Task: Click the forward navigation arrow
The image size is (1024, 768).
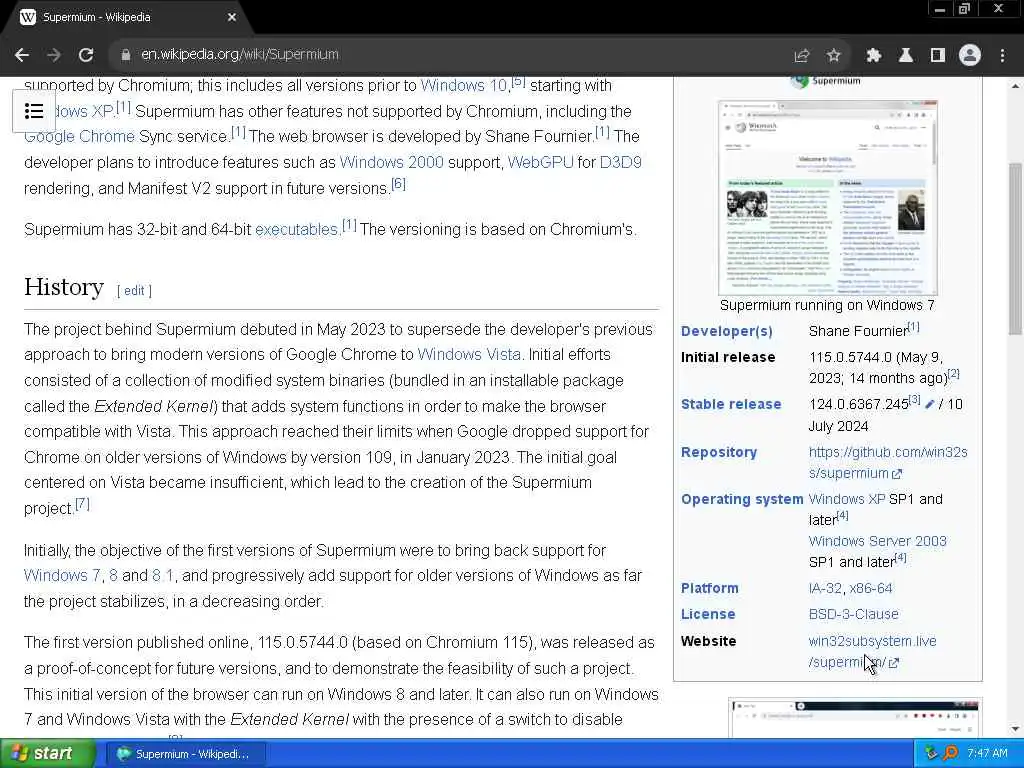Action: click(x=54, y=55)
